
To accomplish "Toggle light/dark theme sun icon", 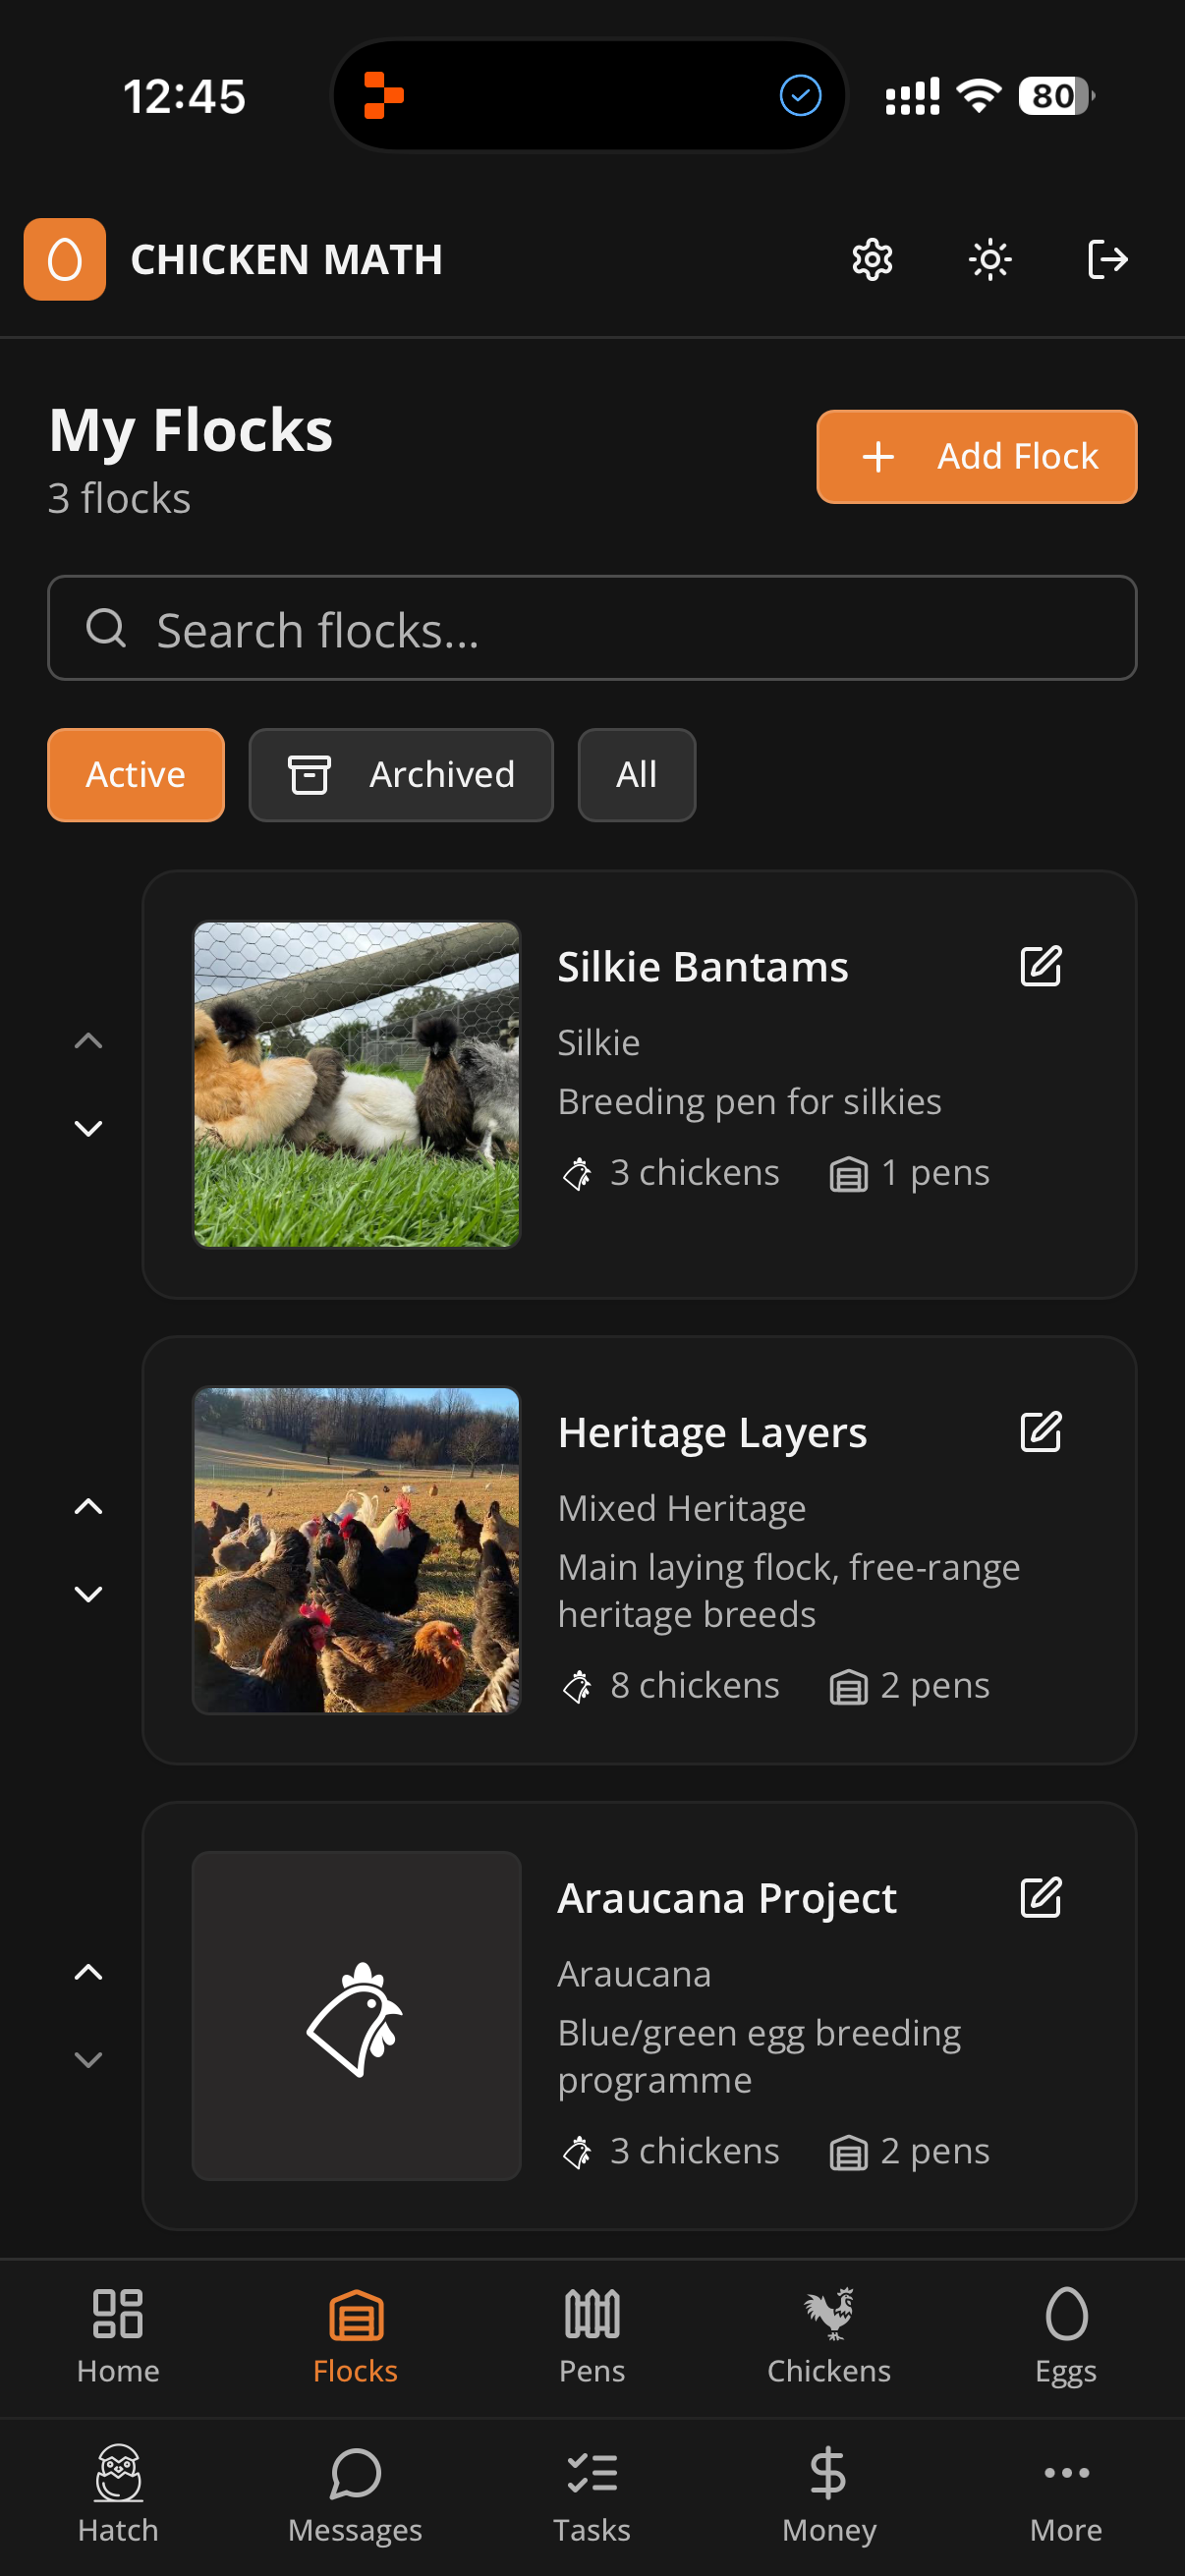I will (x=990, y=260).
